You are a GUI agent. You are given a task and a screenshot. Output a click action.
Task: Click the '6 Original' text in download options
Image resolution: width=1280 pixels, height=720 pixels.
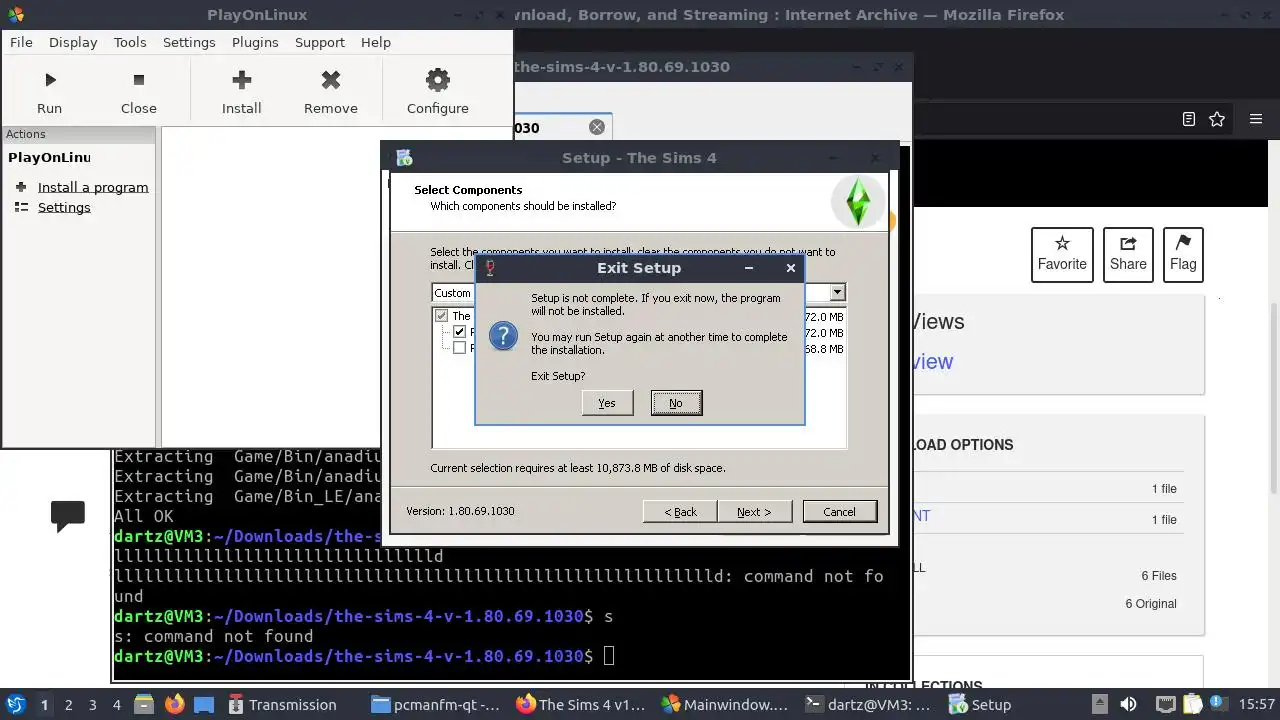tap(1151, 603)
